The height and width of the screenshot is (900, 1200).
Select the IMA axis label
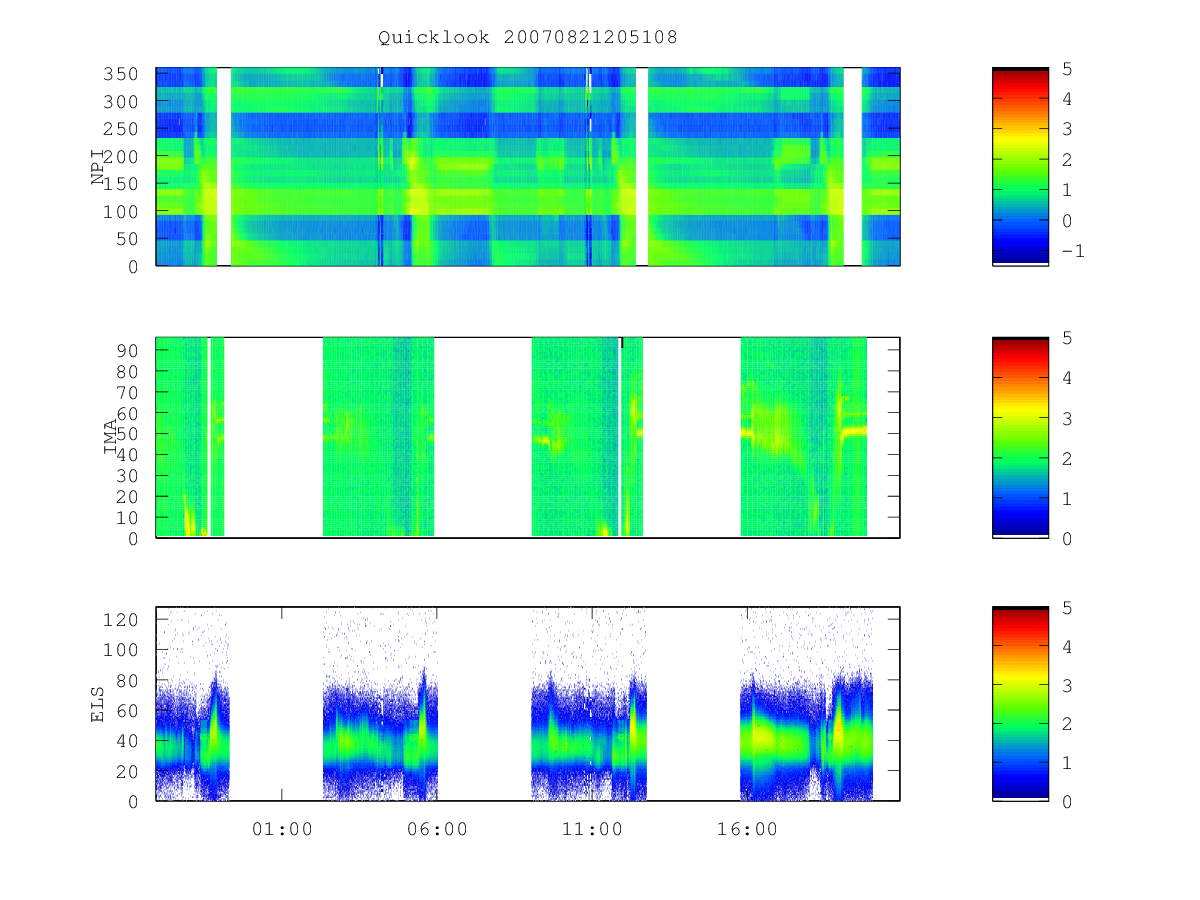tap(111, 437)
